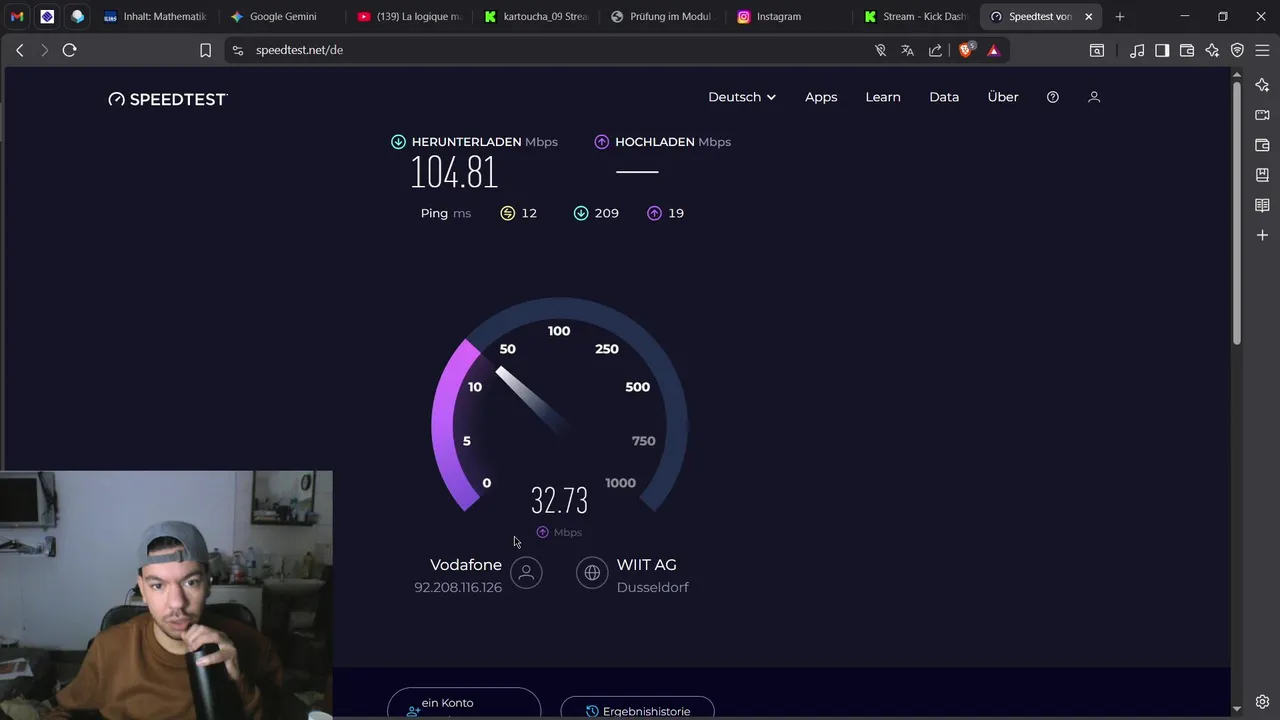Switch to the kartoucha_09 Stream tab
This screenshot has height=720, width=1280.
(x=536, y=17)
